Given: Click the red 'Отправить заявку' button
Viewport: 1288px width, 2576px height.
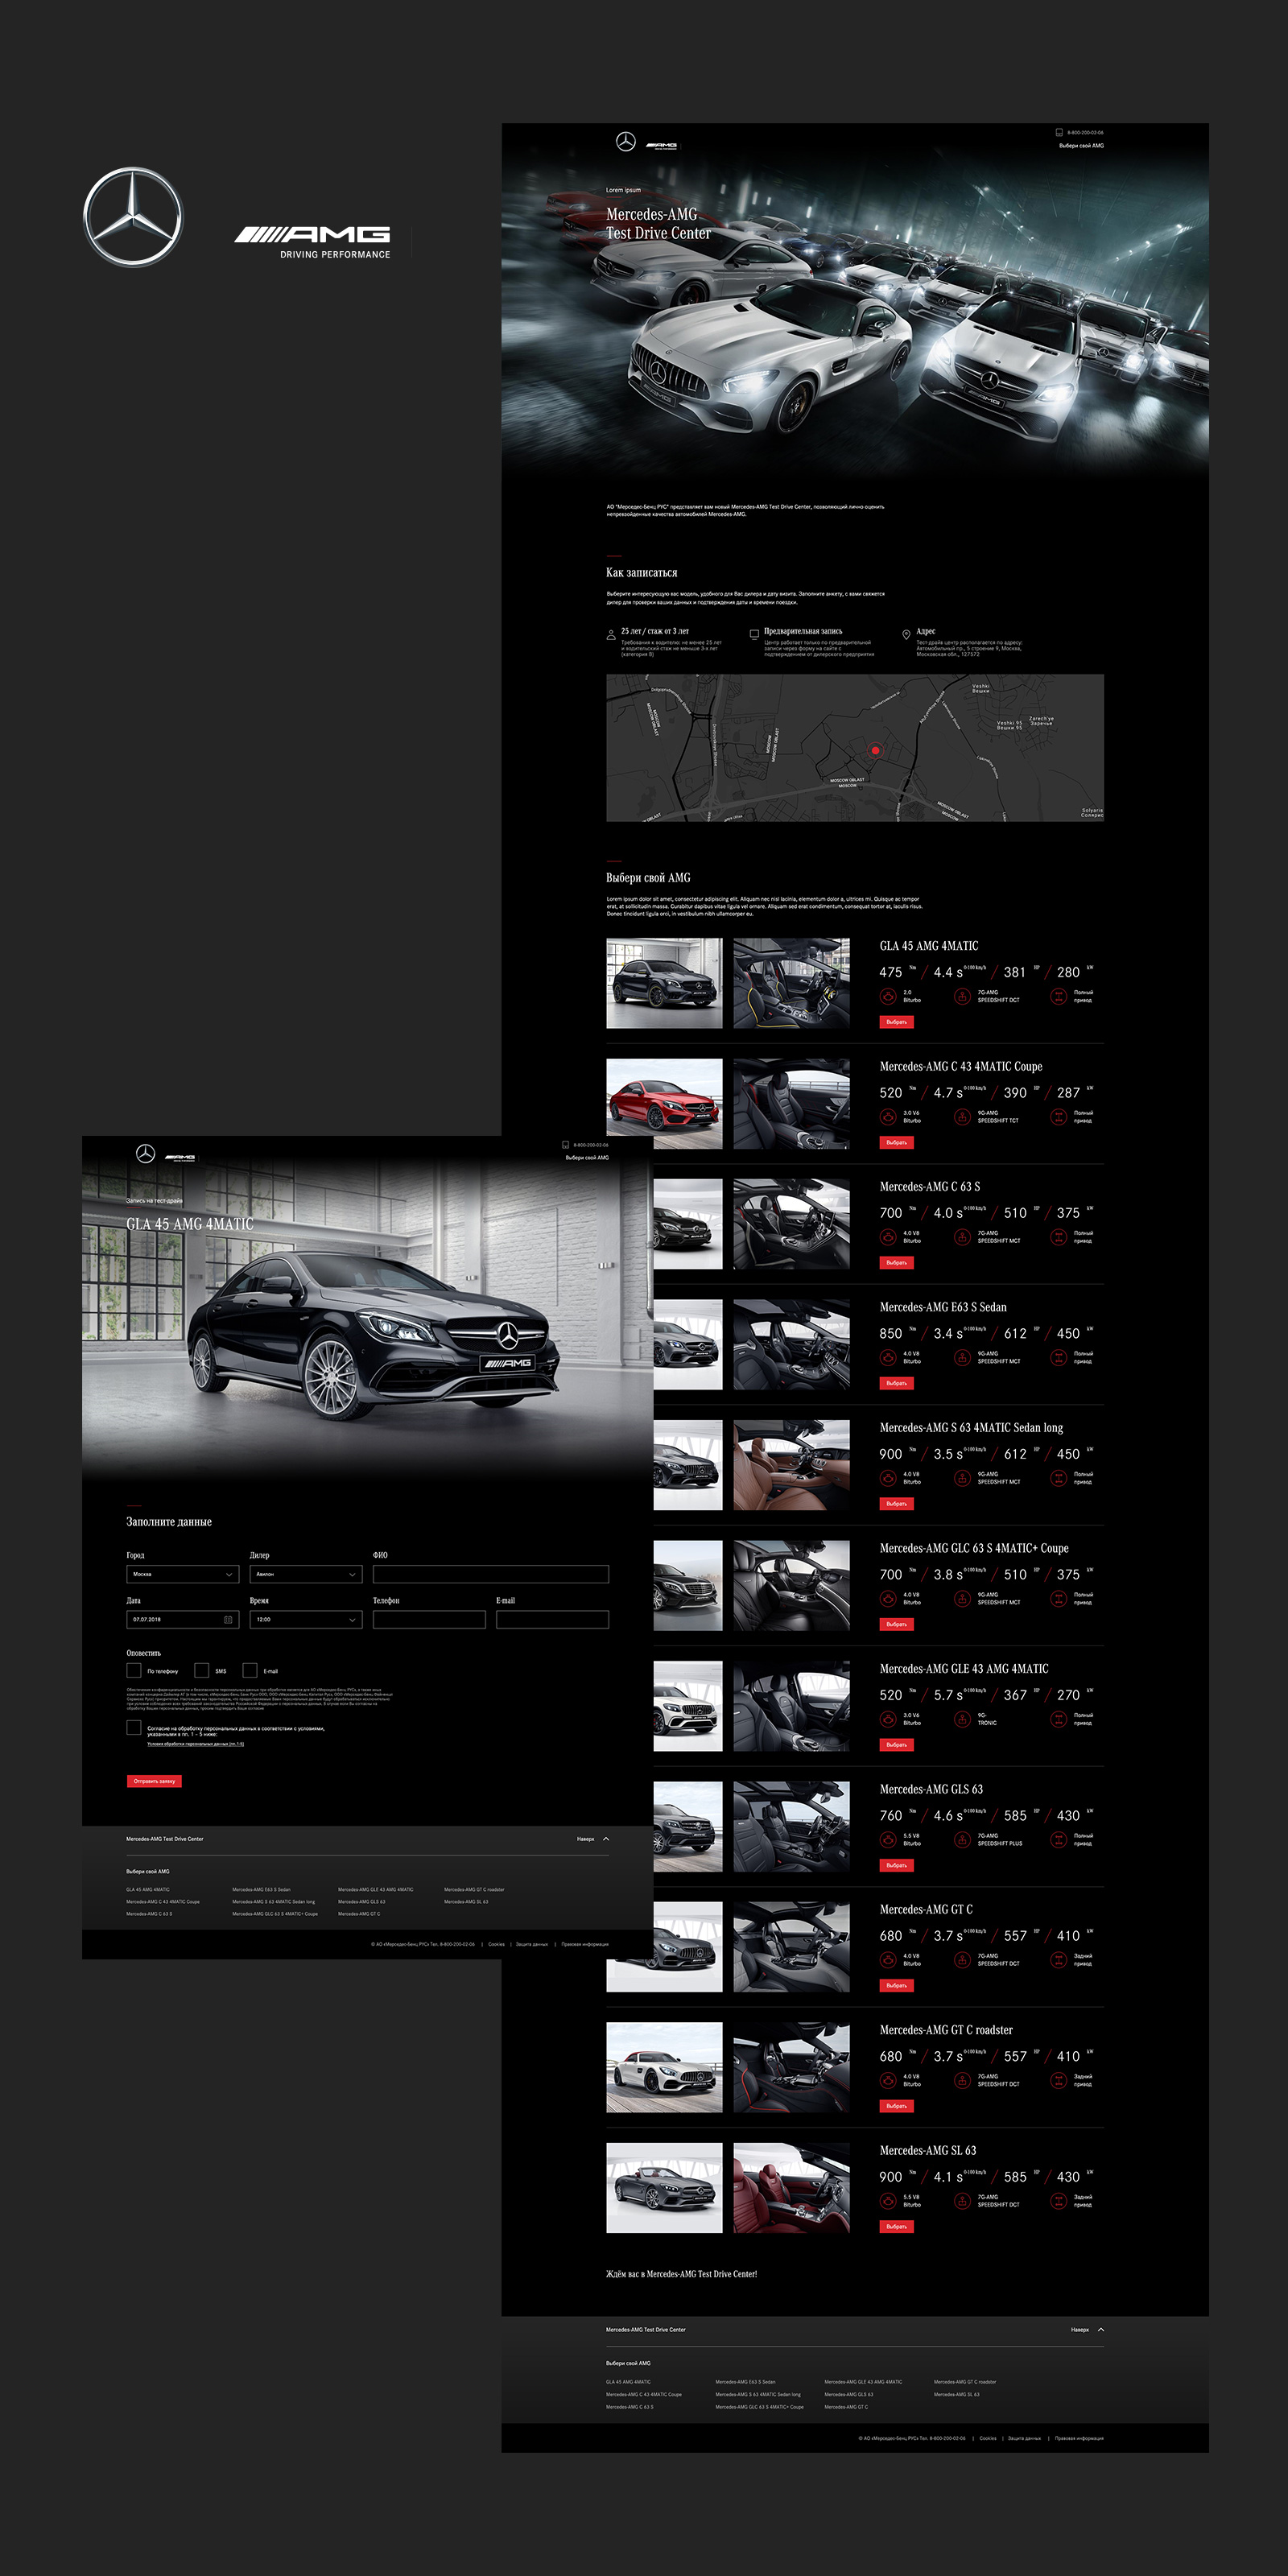Looking at the screenshot, I should pos(154,1781).
